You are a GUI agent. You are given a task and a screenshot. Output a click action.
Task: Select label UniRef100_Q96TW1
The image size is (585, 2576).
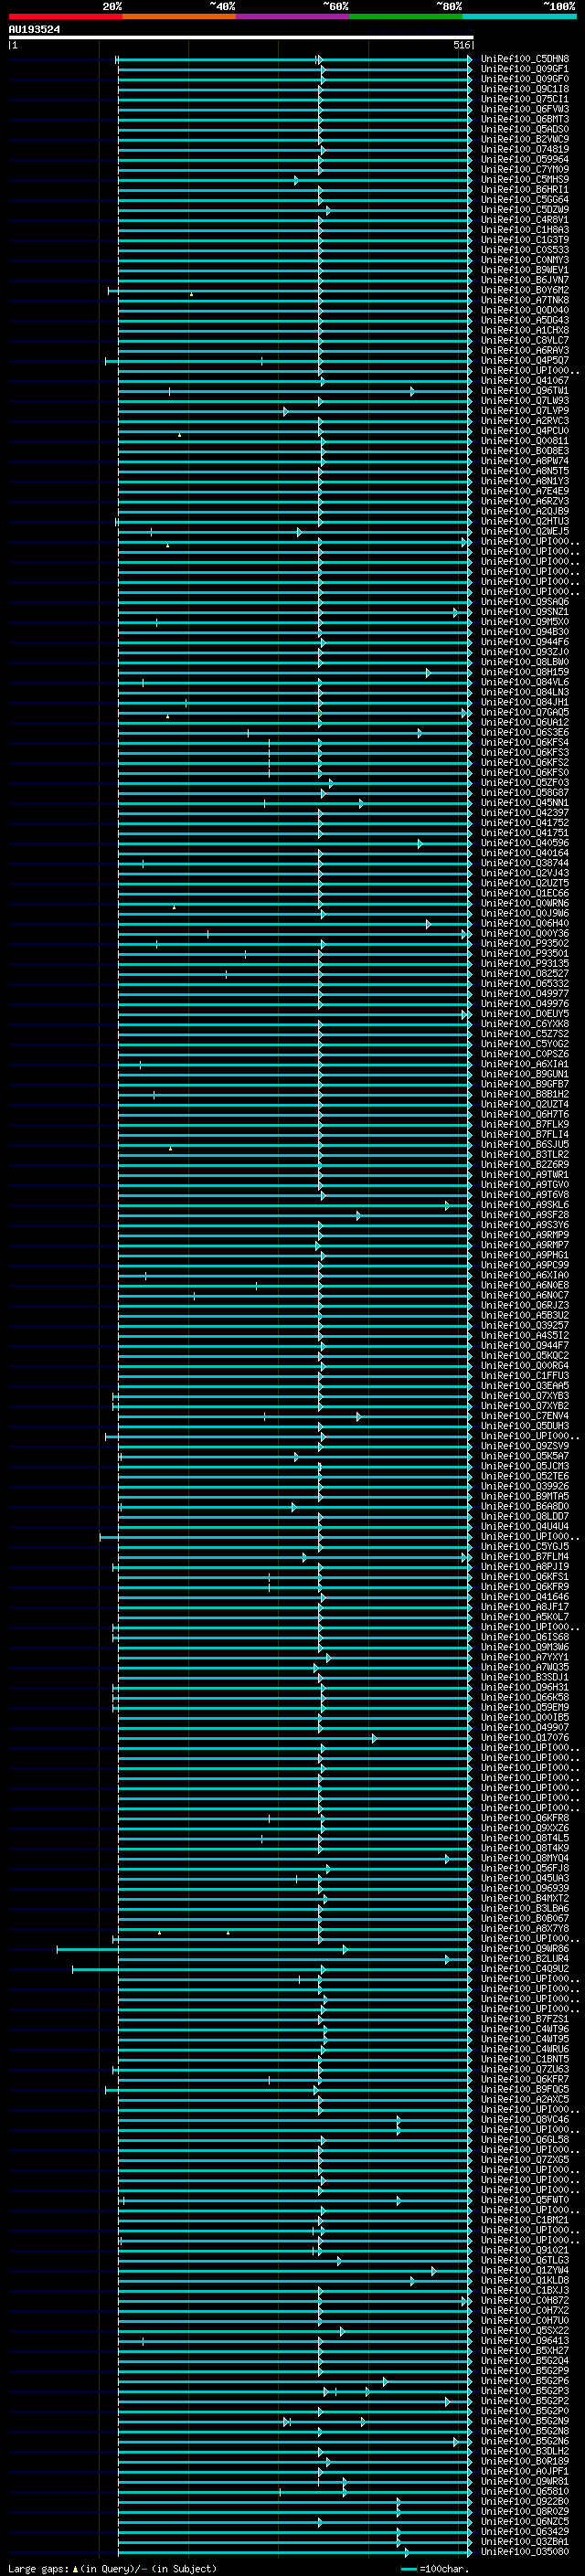pos(525,390)
